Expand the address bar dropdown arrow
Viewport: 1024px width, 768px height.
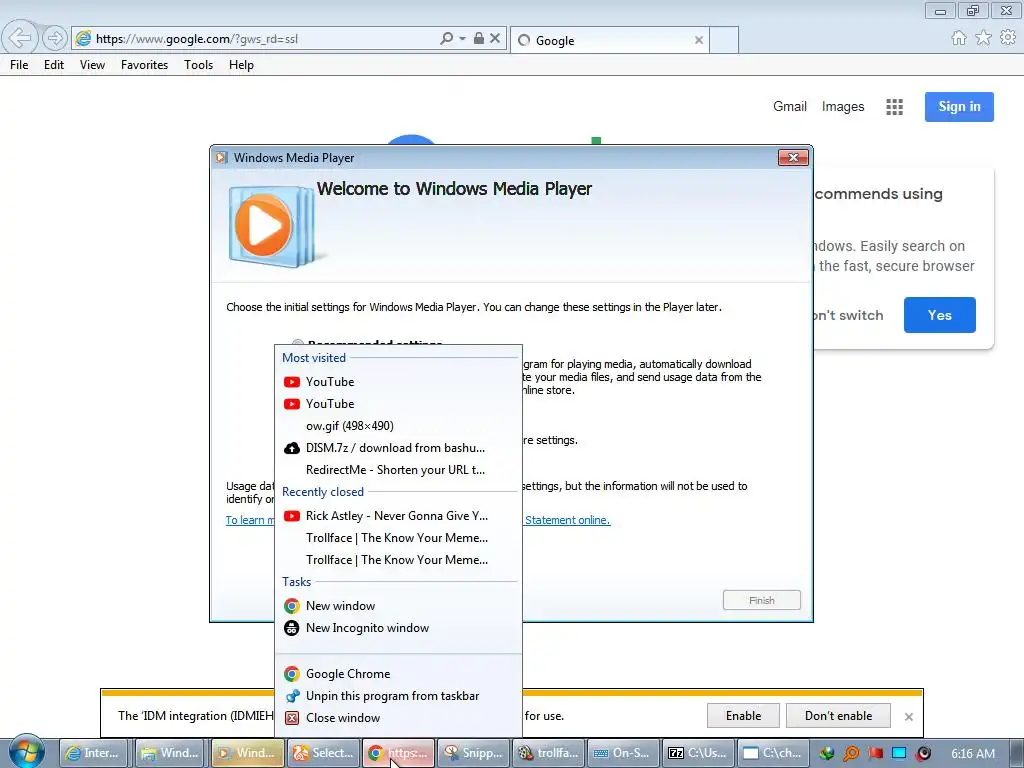pos(462,39)
